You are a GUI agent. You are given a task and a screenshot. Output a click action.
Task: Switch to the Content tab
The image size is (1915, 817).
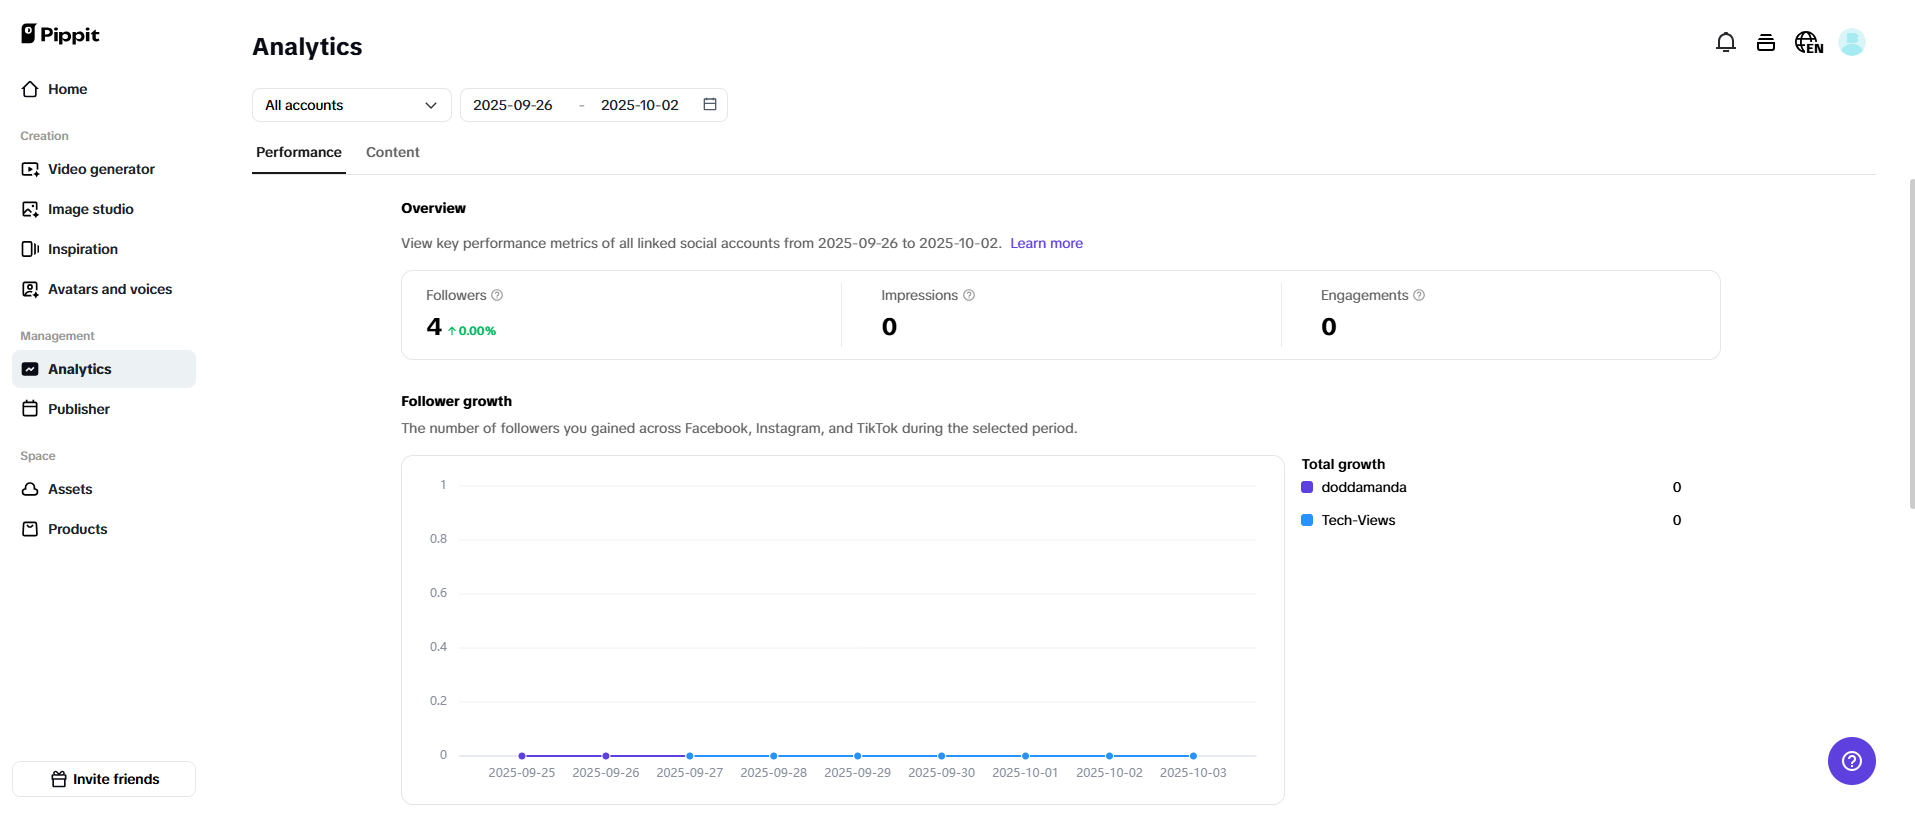click(392, 152)
